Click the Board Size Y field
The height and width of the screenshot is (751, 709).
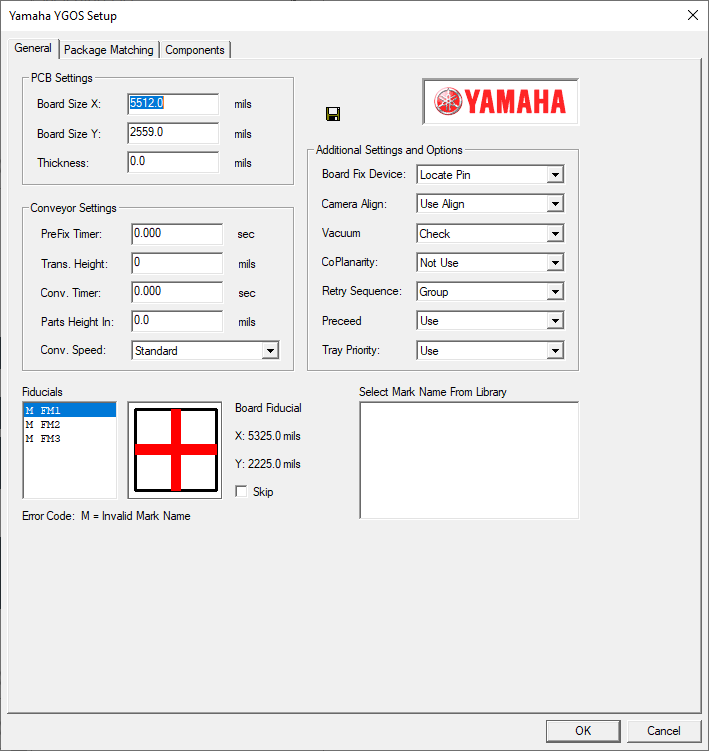coord(173,133)
